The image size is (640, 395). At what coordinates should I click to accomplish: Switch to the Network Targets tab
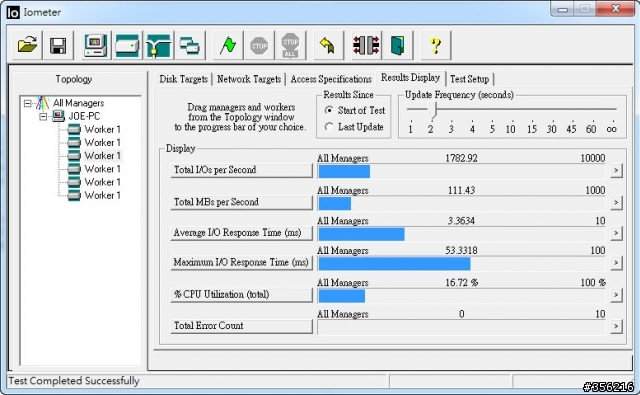point(249,79)
